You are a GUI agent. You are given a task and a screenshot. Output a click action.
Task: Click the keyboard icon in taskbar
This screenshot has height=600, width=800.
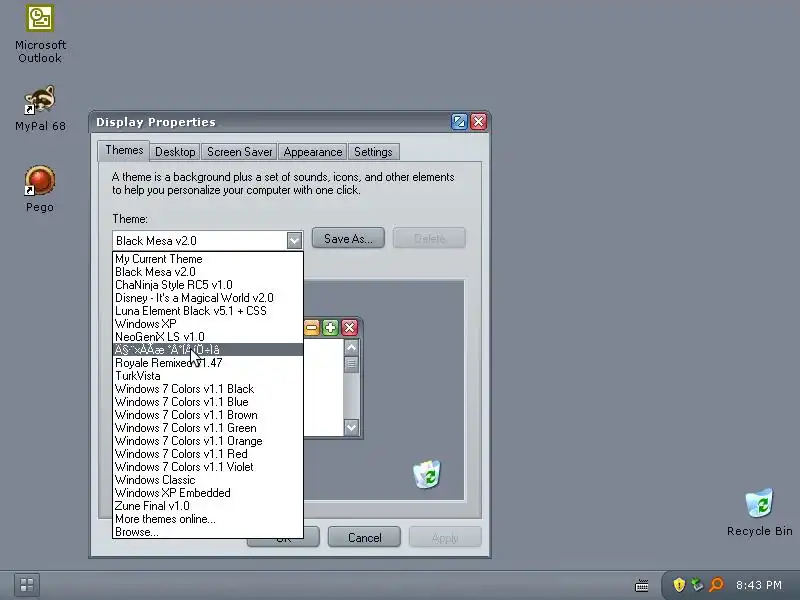coord(641,585)
